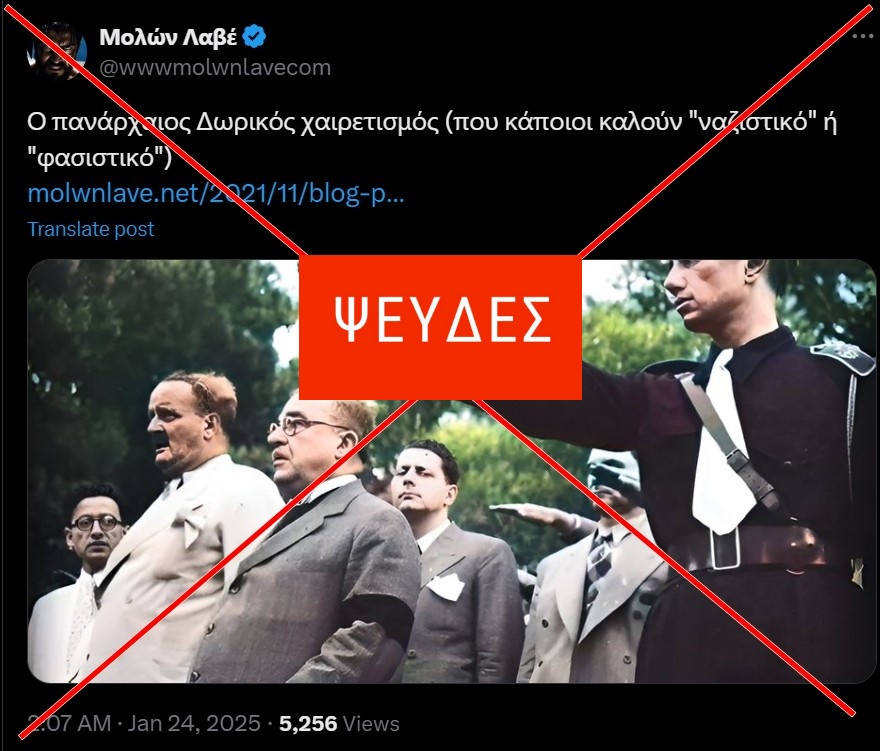Open the @wwwmolwnlavecom handle

tap(215, 67)
